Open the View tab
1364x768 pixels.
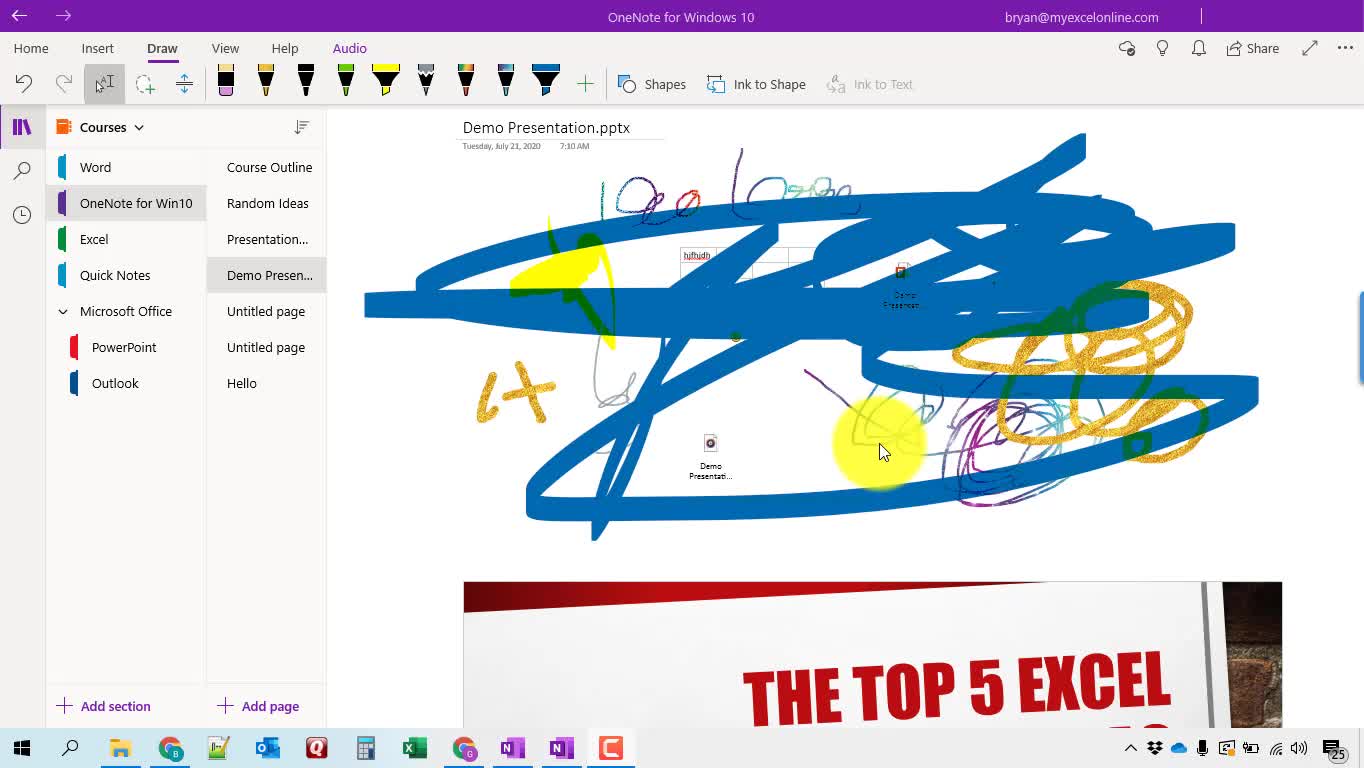225,48
